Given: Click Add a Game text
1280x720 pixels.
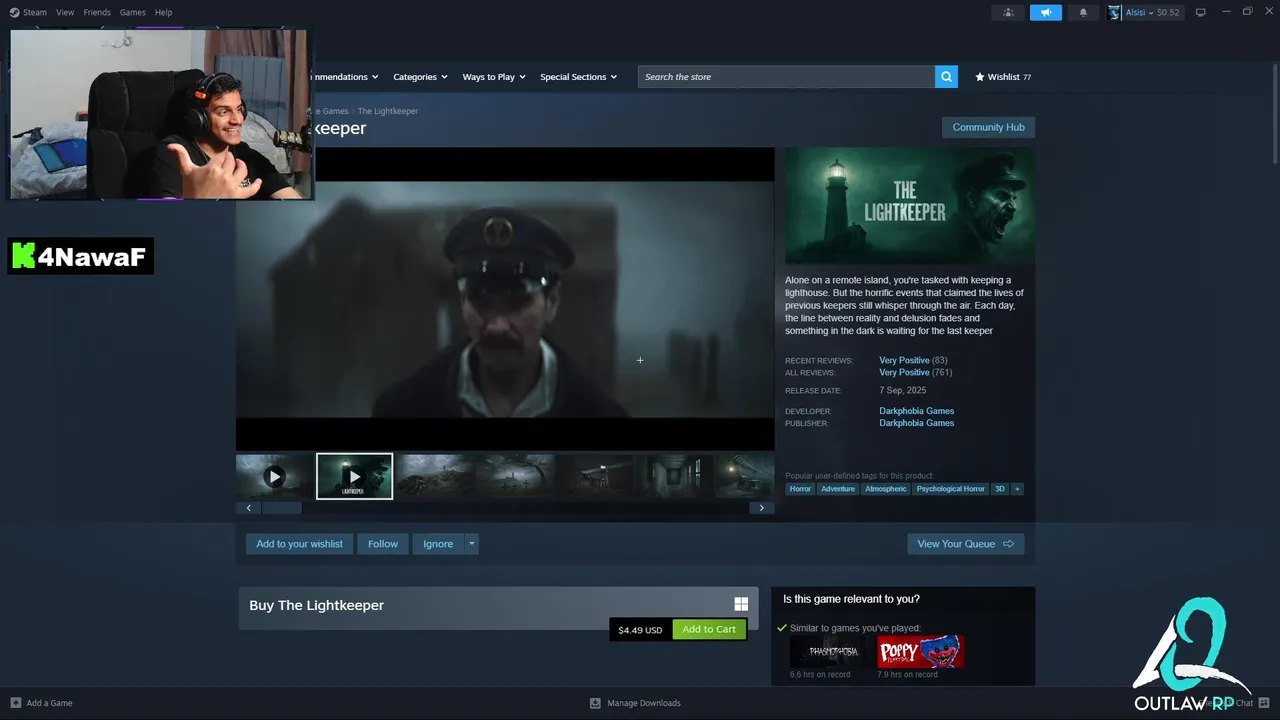Looking at the screenshot, I should [x=49, y=703].
